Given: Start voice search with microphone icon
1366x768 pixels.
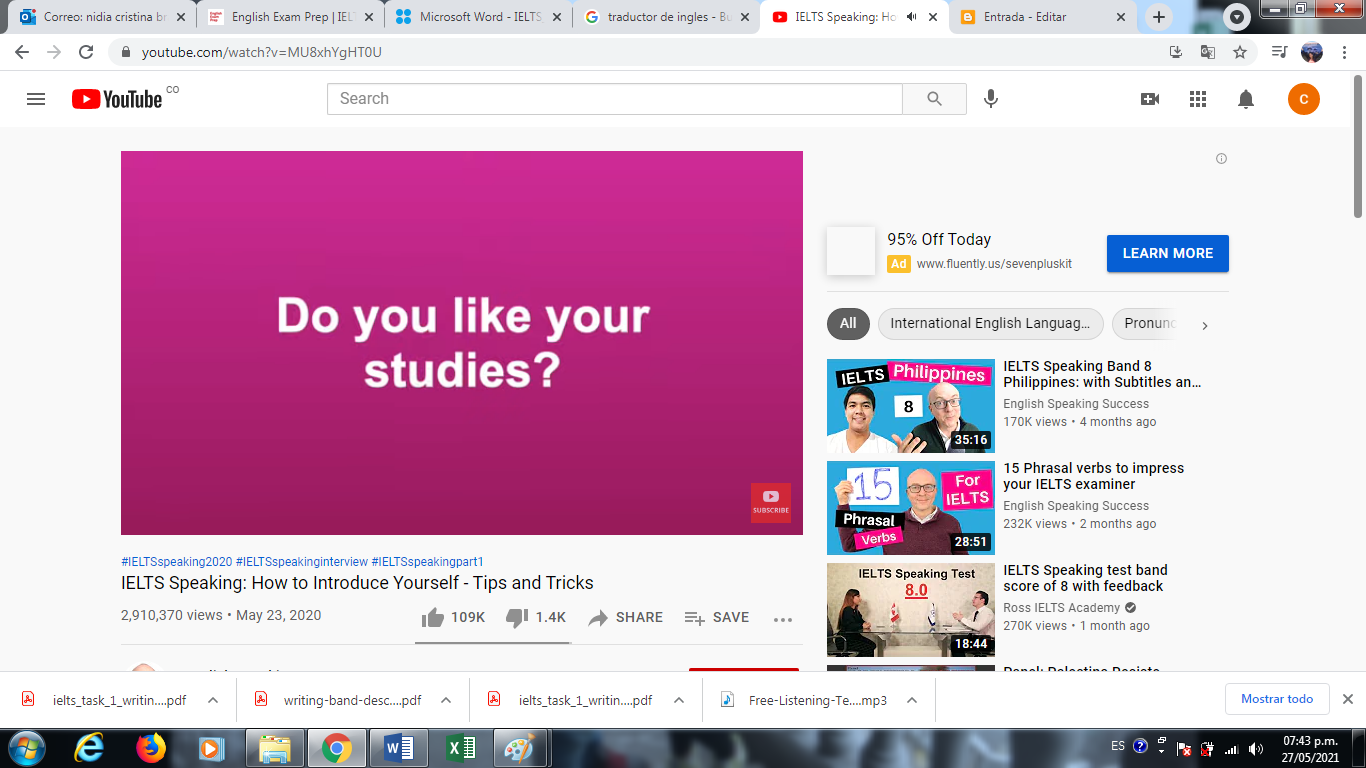Looking at the screenshot, I should [991, 99].
